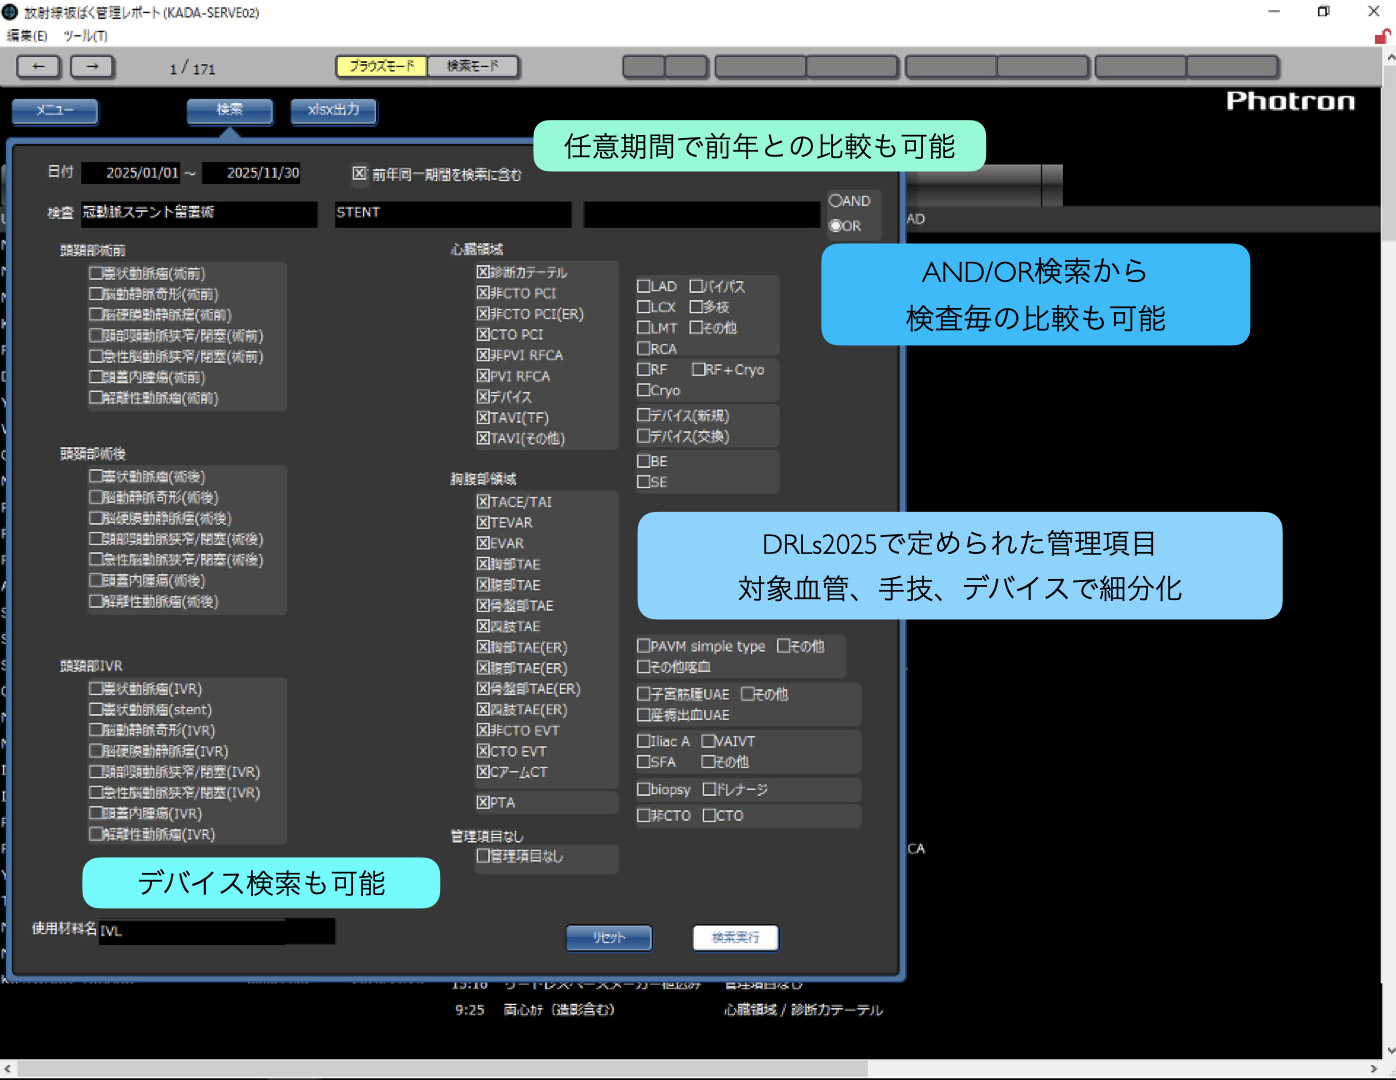
Task: Switch to 検索モード
Action: 473,66
